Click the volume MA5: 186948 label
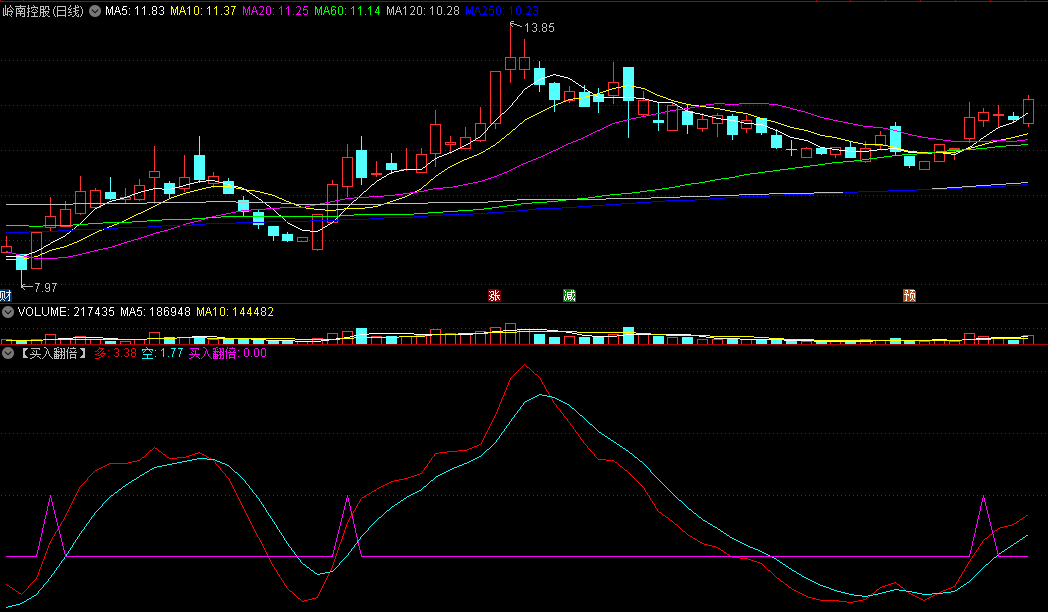 point(155,312)
